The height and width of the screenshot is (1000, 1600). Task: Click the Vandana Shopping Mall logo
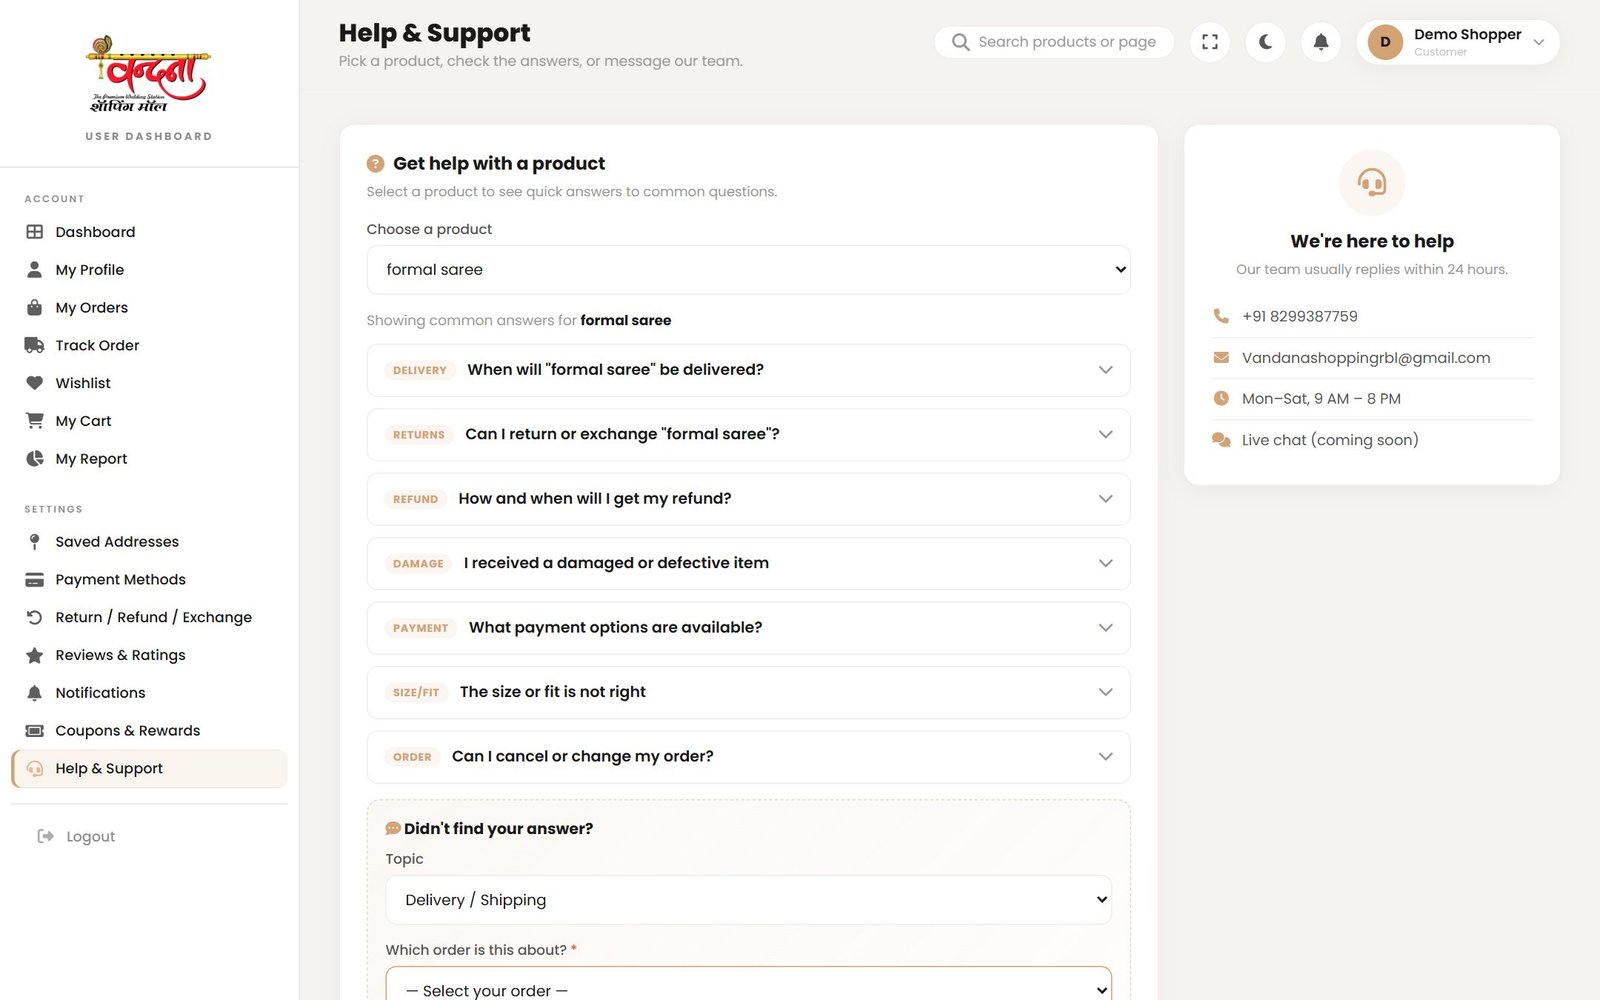point(149,74)
